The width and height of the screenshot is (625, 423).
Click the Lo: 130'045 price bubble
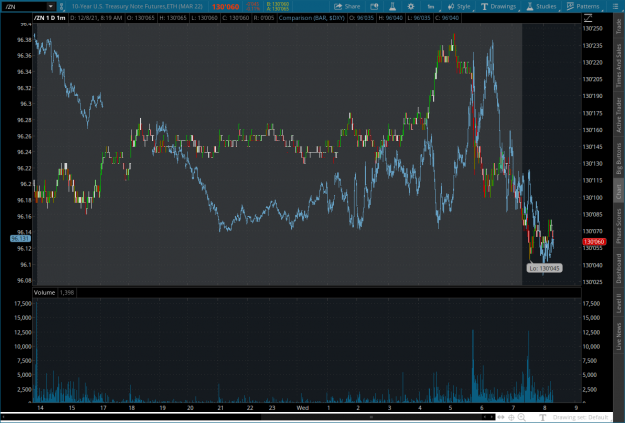pos(544,268)
